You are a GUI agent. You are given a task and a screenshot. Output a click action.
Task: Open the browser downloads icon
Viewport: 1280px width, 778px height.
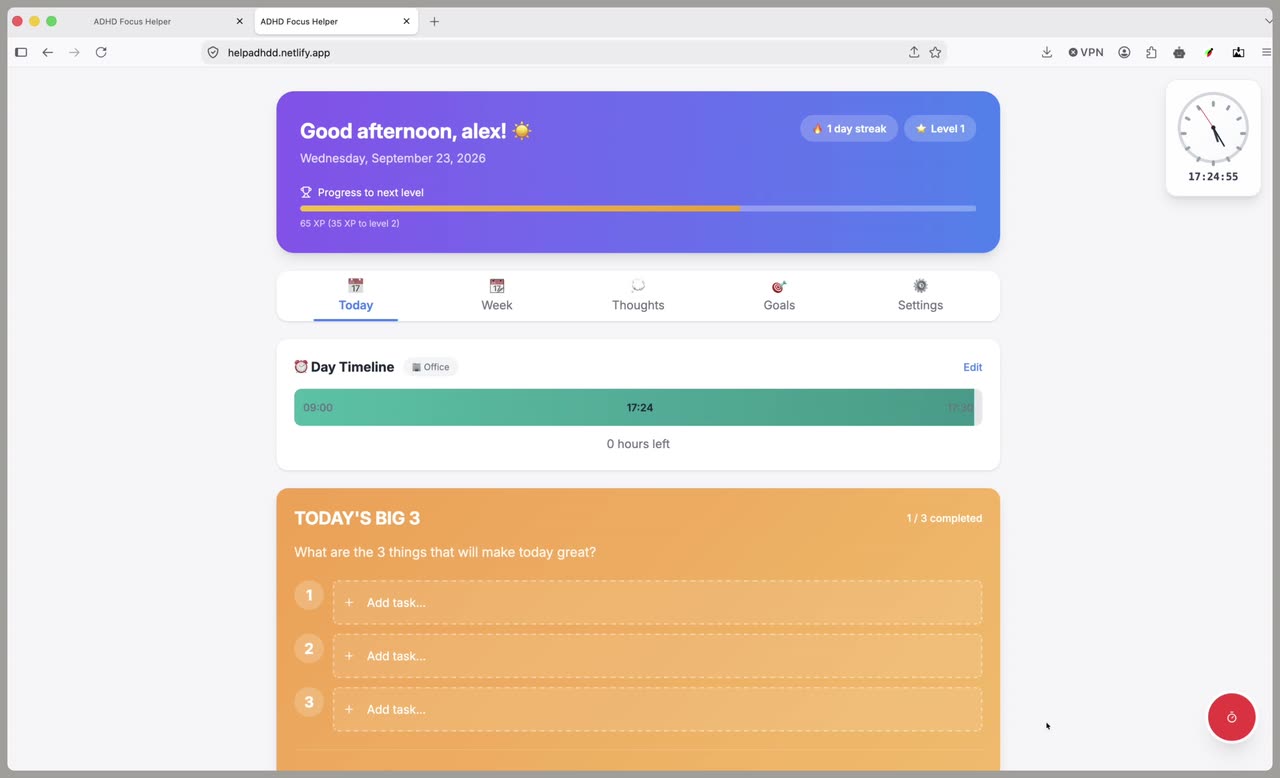[x=1047, y=52]
